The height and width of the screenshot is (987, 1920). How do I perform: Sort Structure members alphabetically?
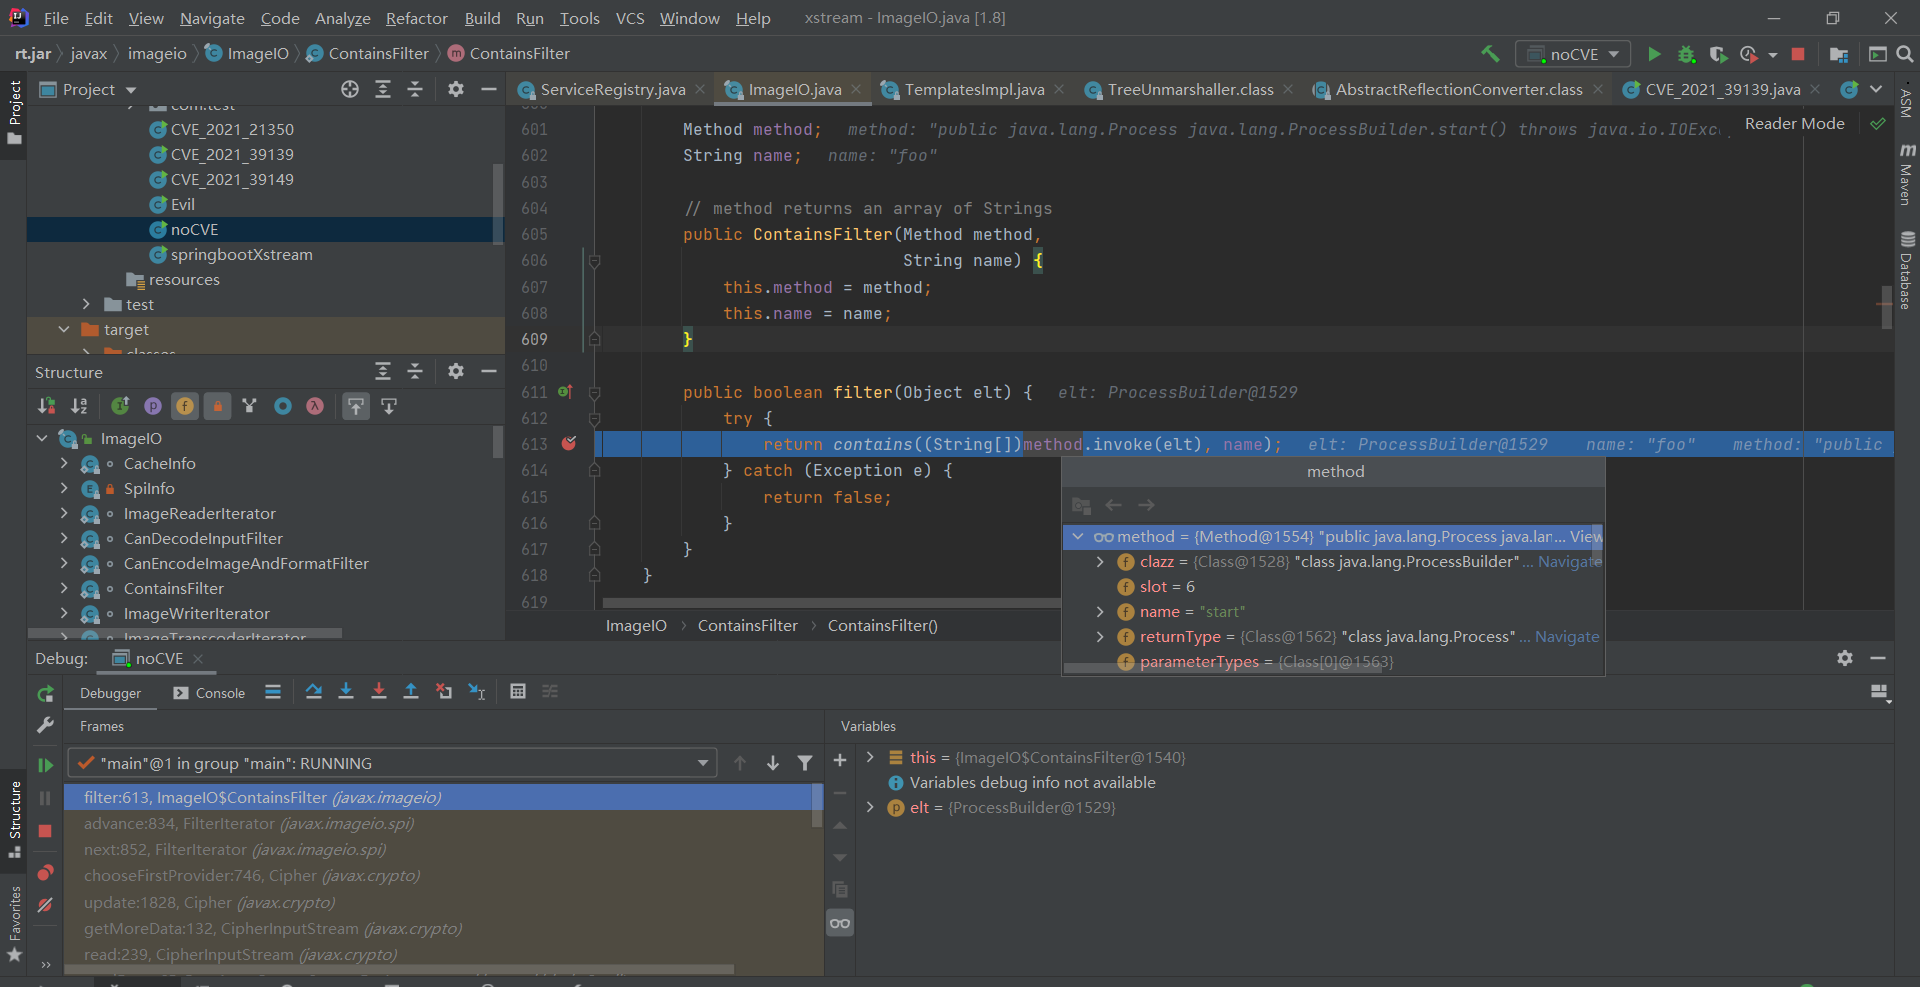coord(79,406)
